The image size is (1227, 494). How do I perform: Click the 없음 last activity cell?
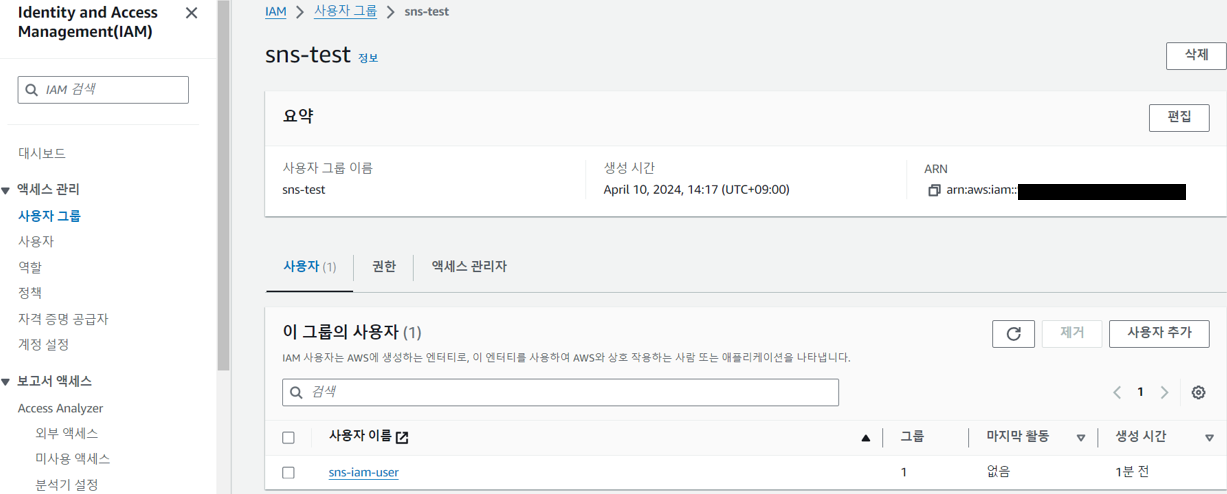coord(998,472)
